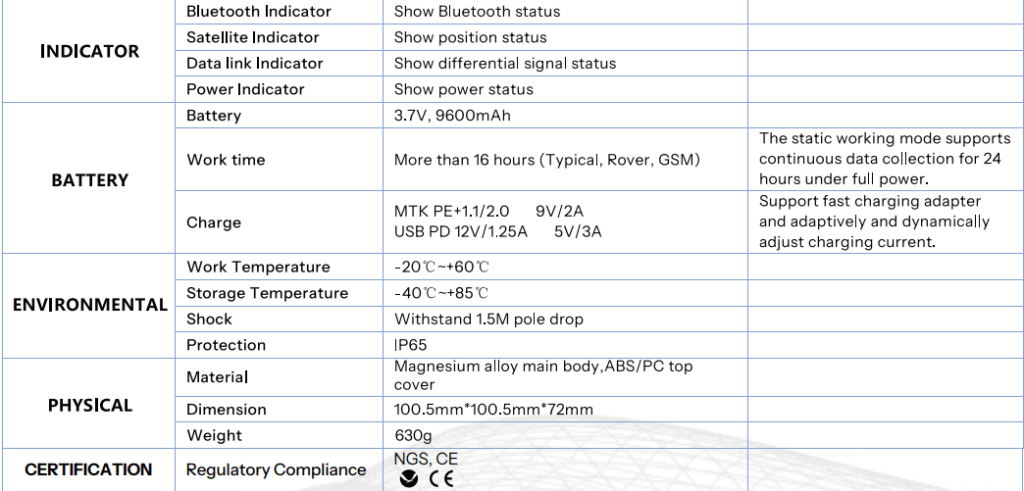1024x491 pixels.
Task: Click the '-20℃~+60℃' value
Action: [x=441, y=267]
